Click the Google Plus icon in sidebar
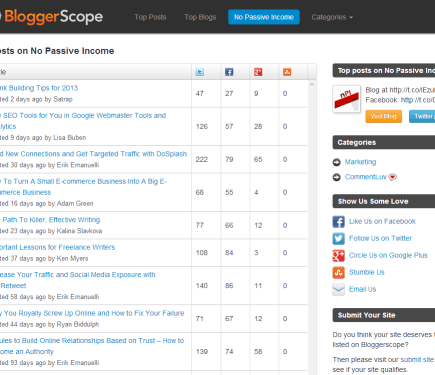Image resolution: width=435 pixels, height=375 pixels. 338,255
